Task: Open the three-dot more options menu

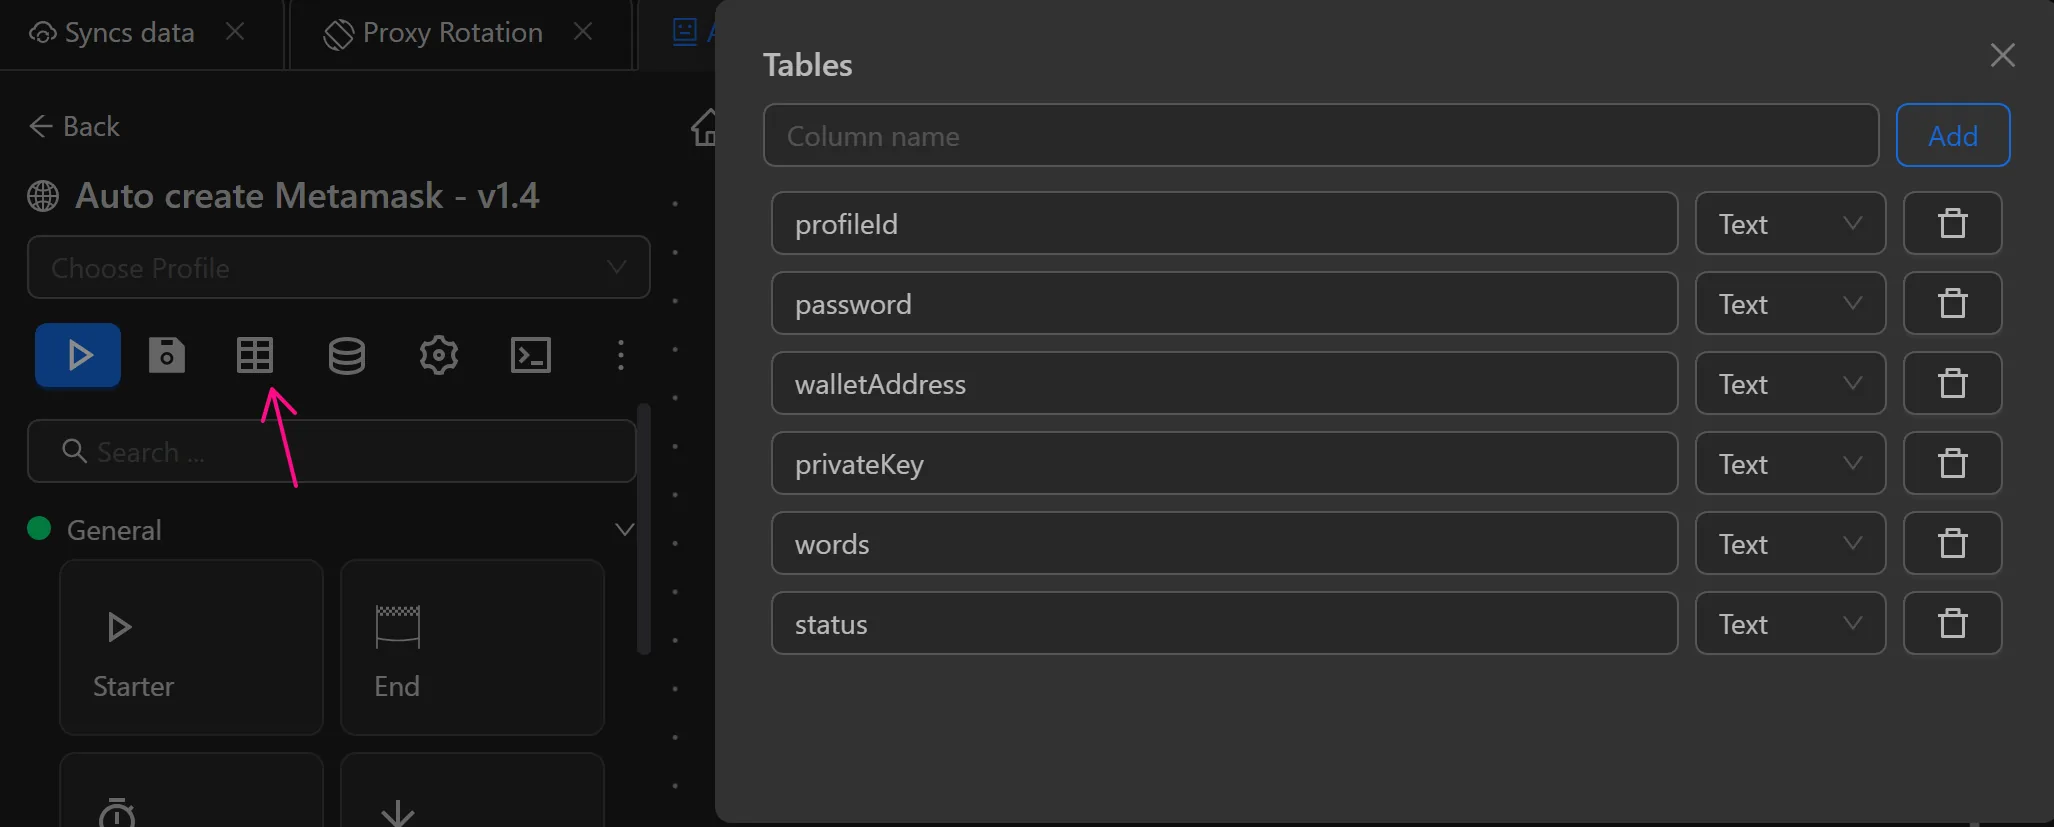Action: 621,355
